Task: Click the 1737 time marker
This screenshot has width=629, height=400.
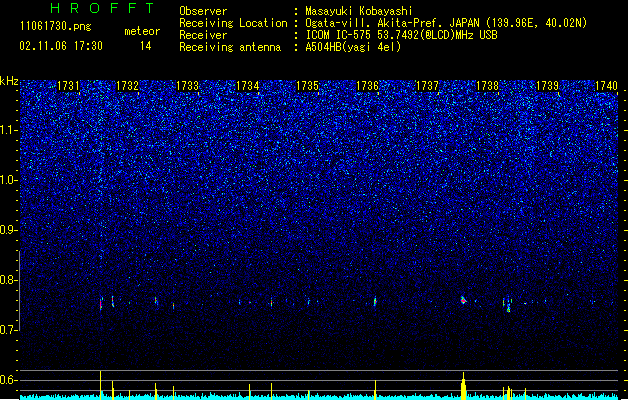Action: click(427, 86)
